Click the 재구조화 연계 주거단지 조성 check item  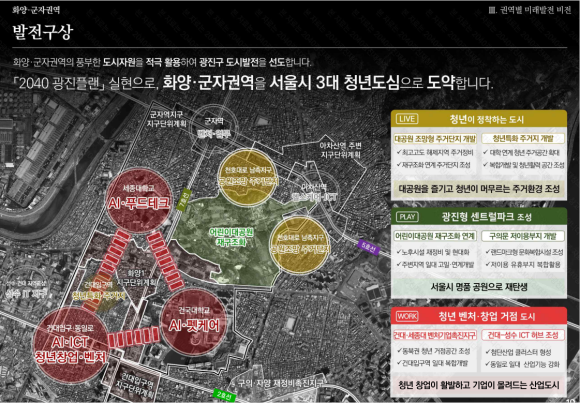point(434,165)
